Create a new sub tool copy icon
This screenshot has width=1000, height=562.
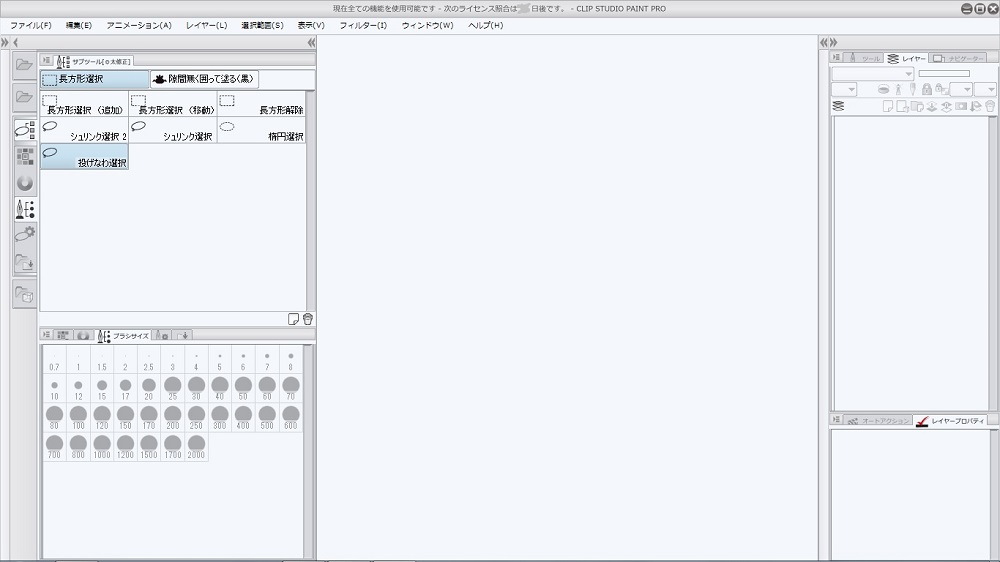293,319
